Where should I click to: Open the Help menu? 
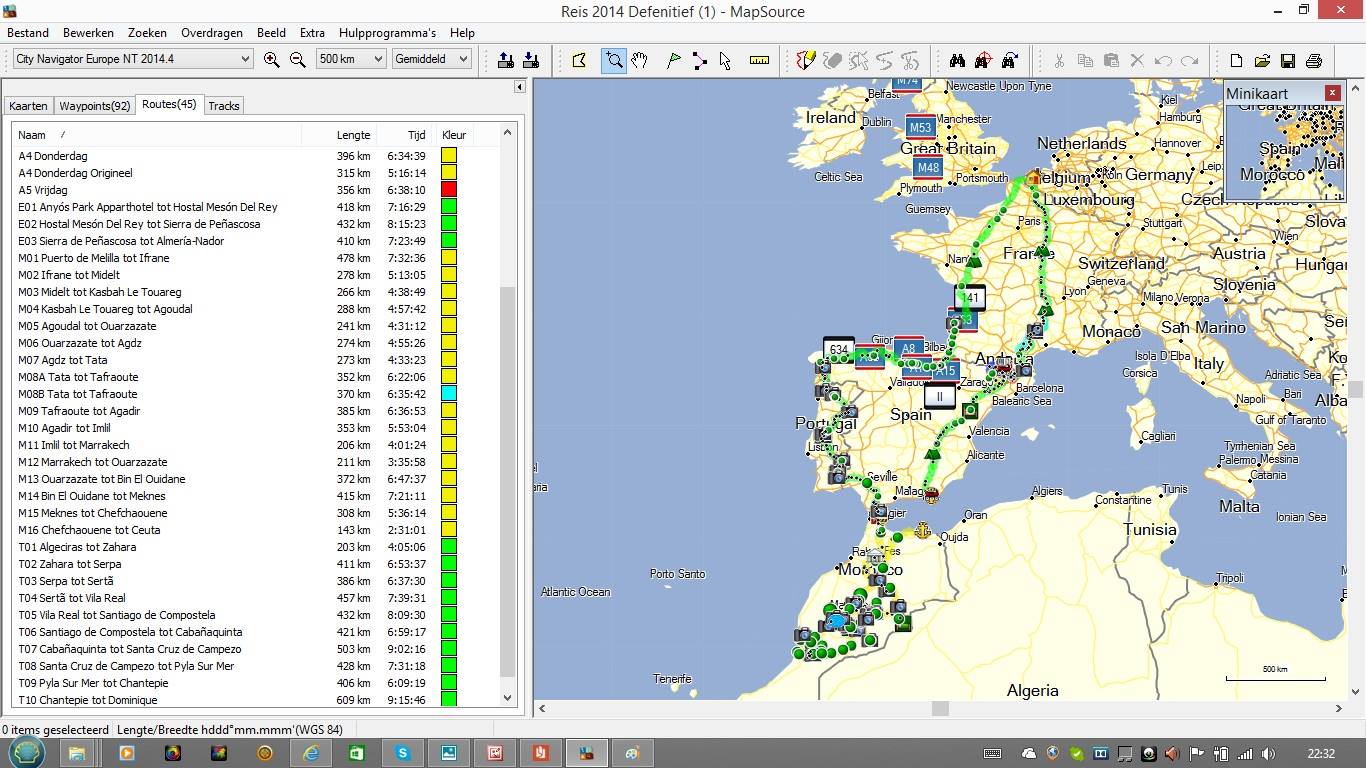tap(462, 33)
